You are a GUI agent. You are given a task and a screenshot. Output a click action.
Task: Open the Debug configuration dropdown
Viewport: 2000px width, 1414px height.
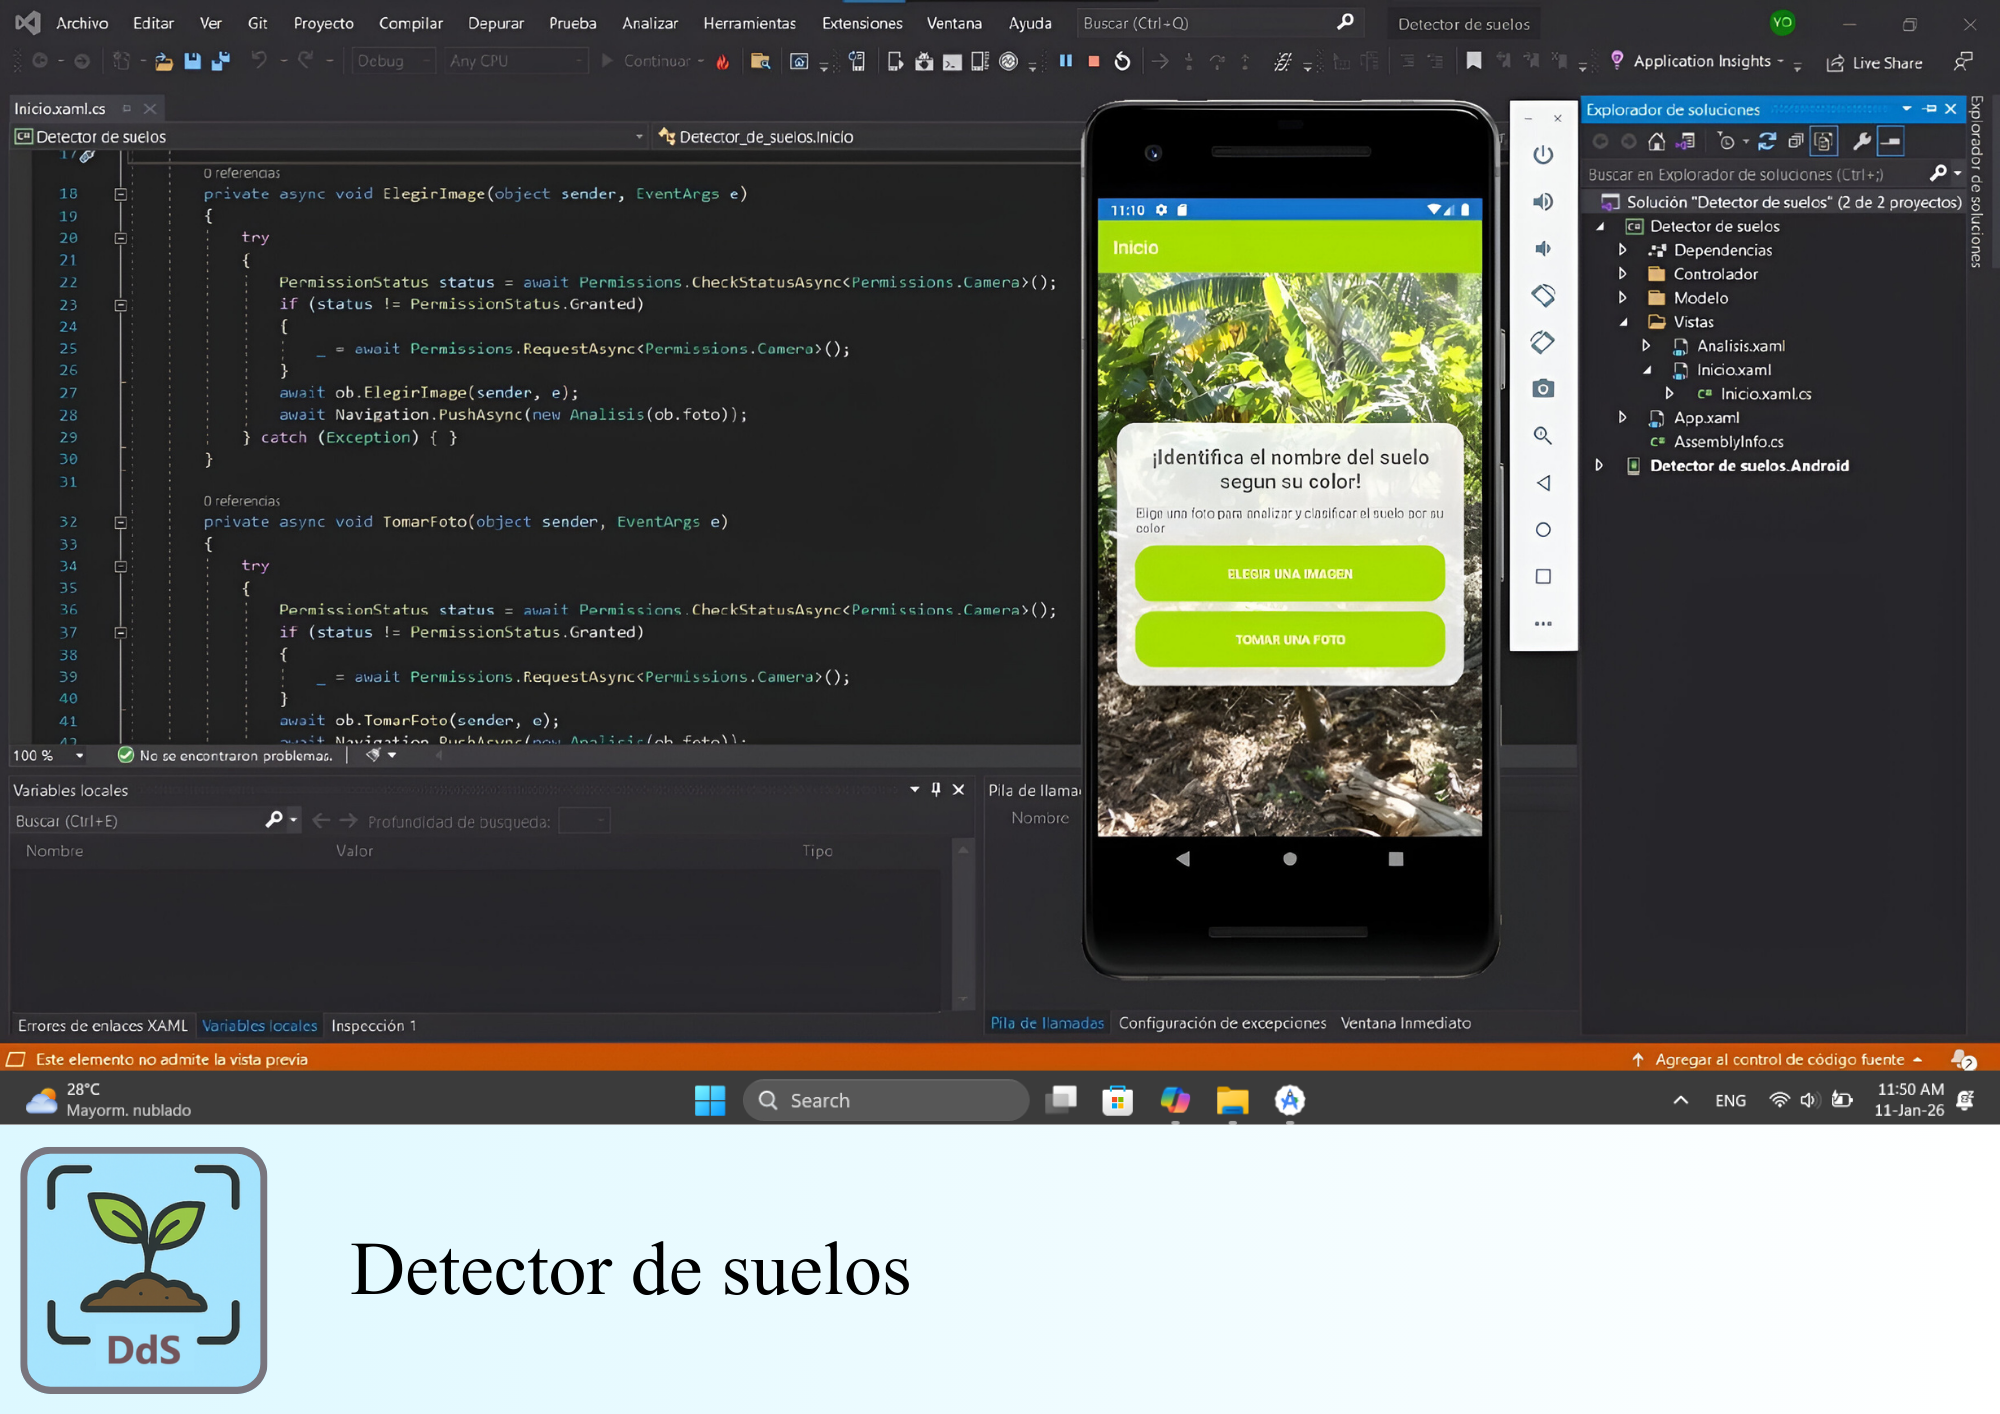394,61
